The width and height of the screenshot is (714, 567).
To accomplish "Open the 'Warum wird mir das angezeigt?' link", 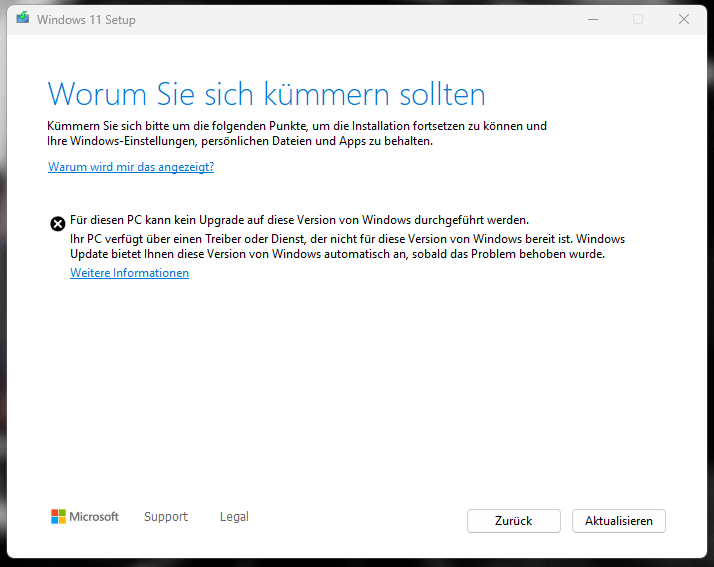I will (x=131, y=167).
